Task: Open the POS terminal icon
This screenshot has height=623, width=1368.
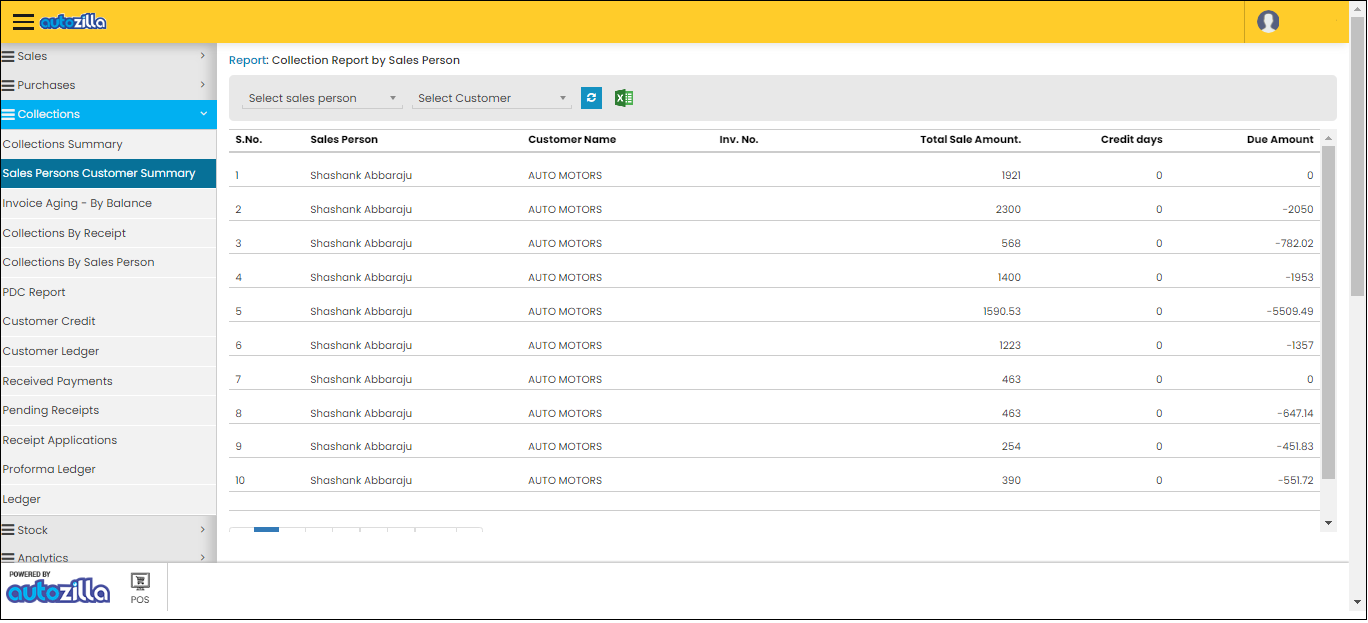Action: 140,588
